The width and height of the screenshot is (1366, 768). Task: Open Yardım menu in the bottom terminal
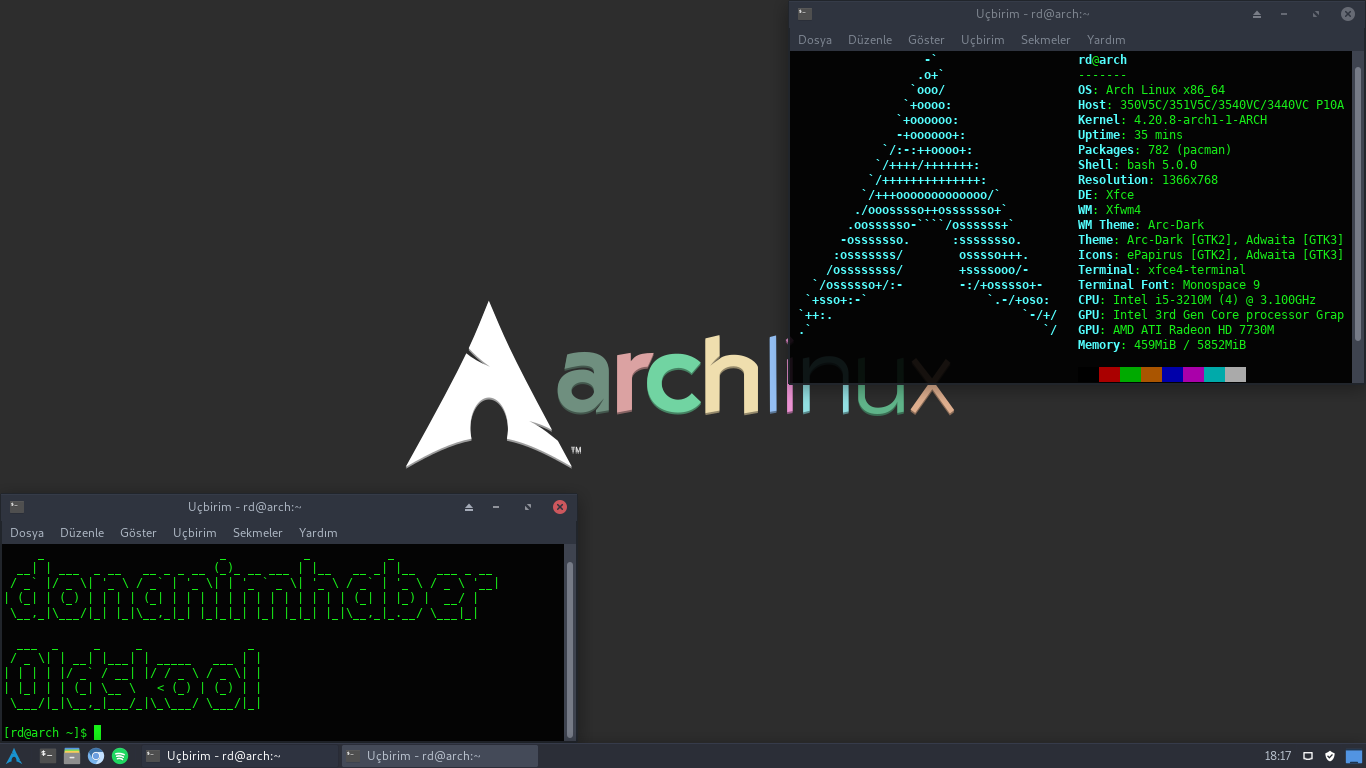click(318, 533)
